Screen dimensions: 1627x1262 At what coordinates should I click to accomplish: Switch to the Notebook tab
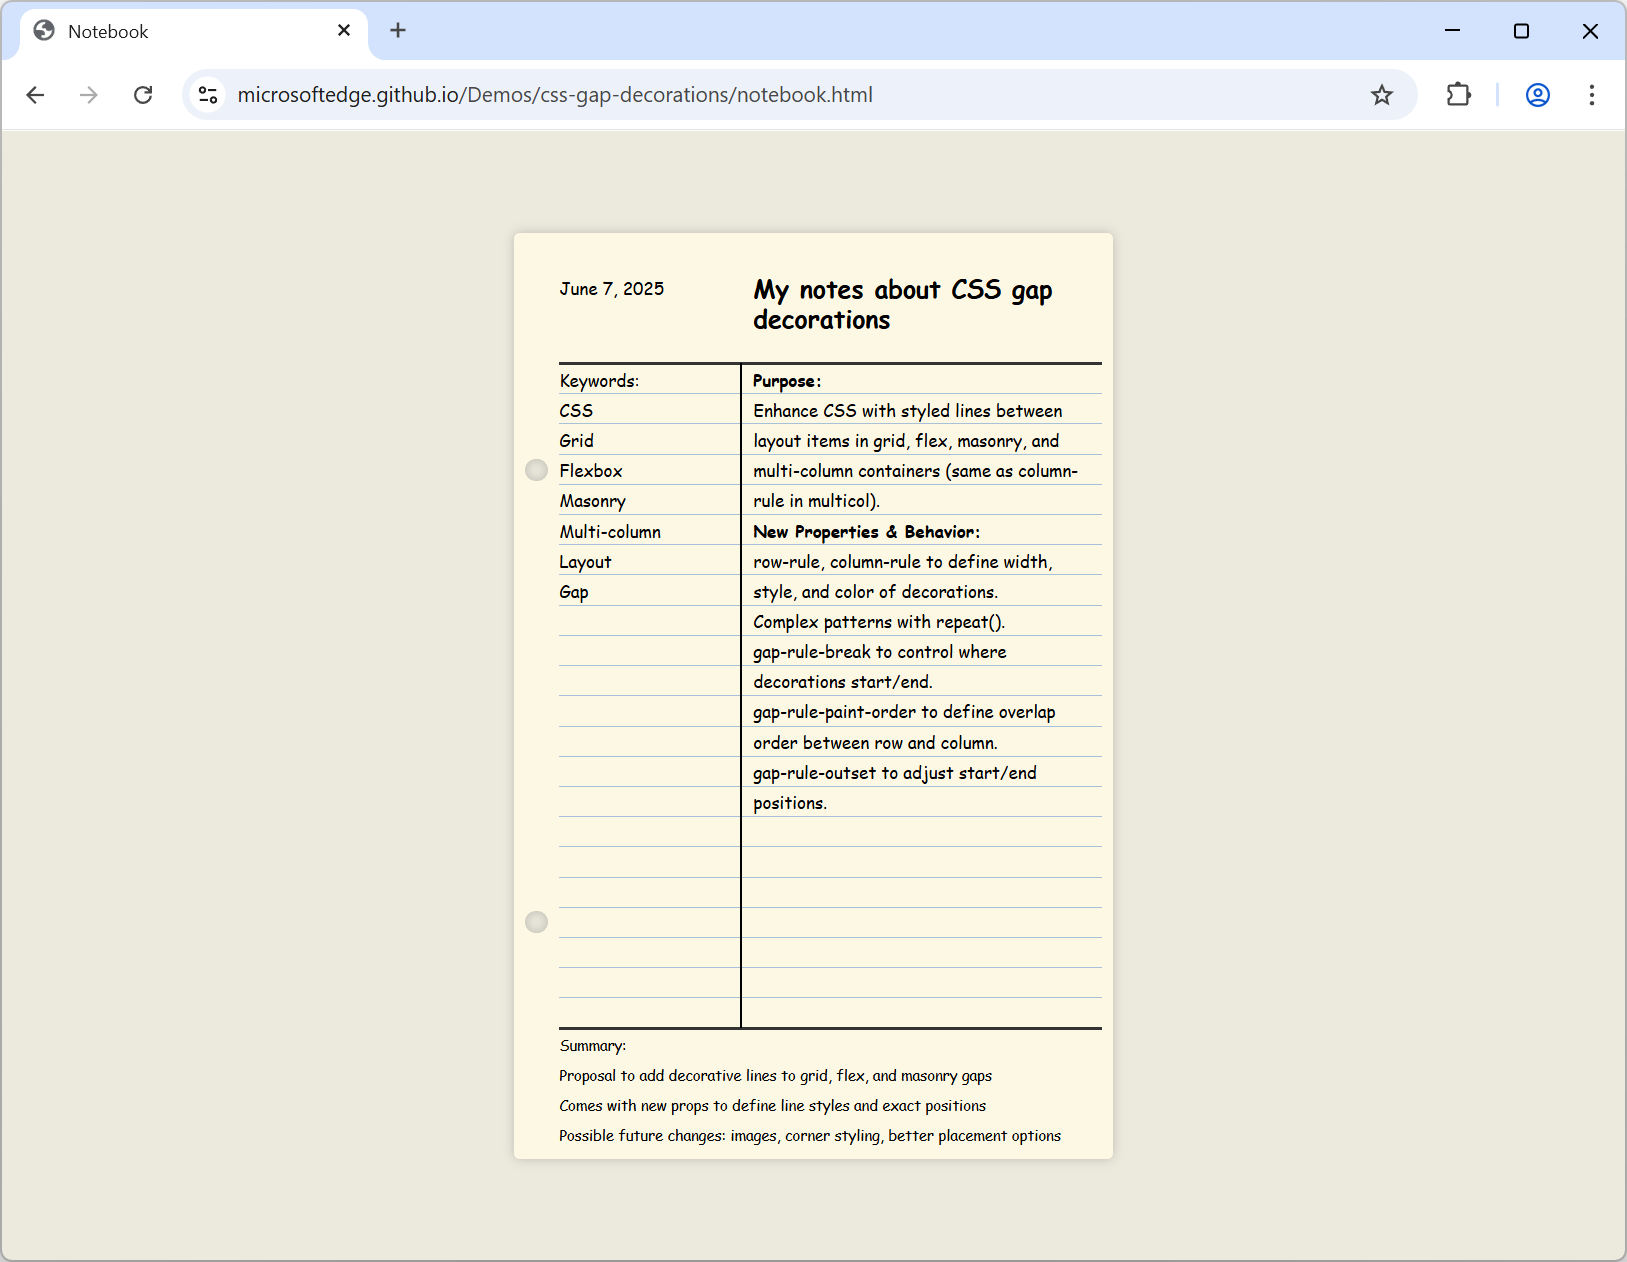click(150, 31)
